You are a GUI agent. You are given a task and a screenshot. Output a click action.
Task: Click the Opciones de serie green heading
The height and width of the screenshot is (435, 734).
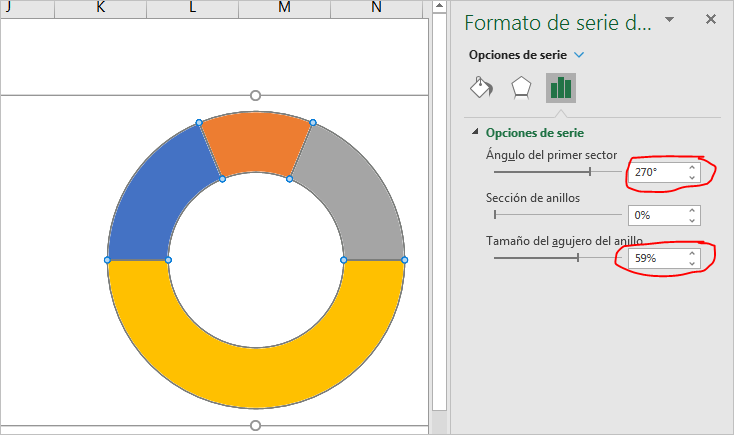pyautogui.click(x=535, y=133)
